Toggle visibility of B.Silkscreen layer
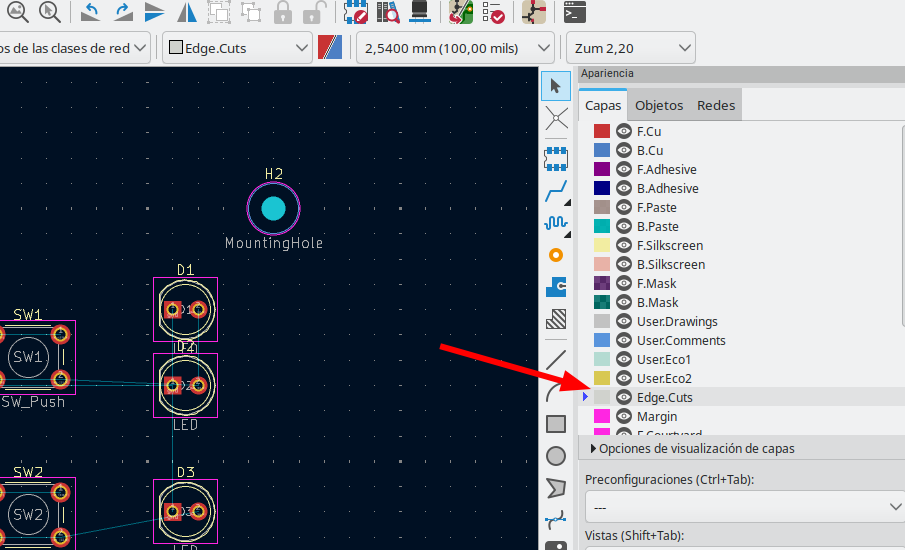The width and height of the screenshot is (905, 550). (x=624, y=264)
